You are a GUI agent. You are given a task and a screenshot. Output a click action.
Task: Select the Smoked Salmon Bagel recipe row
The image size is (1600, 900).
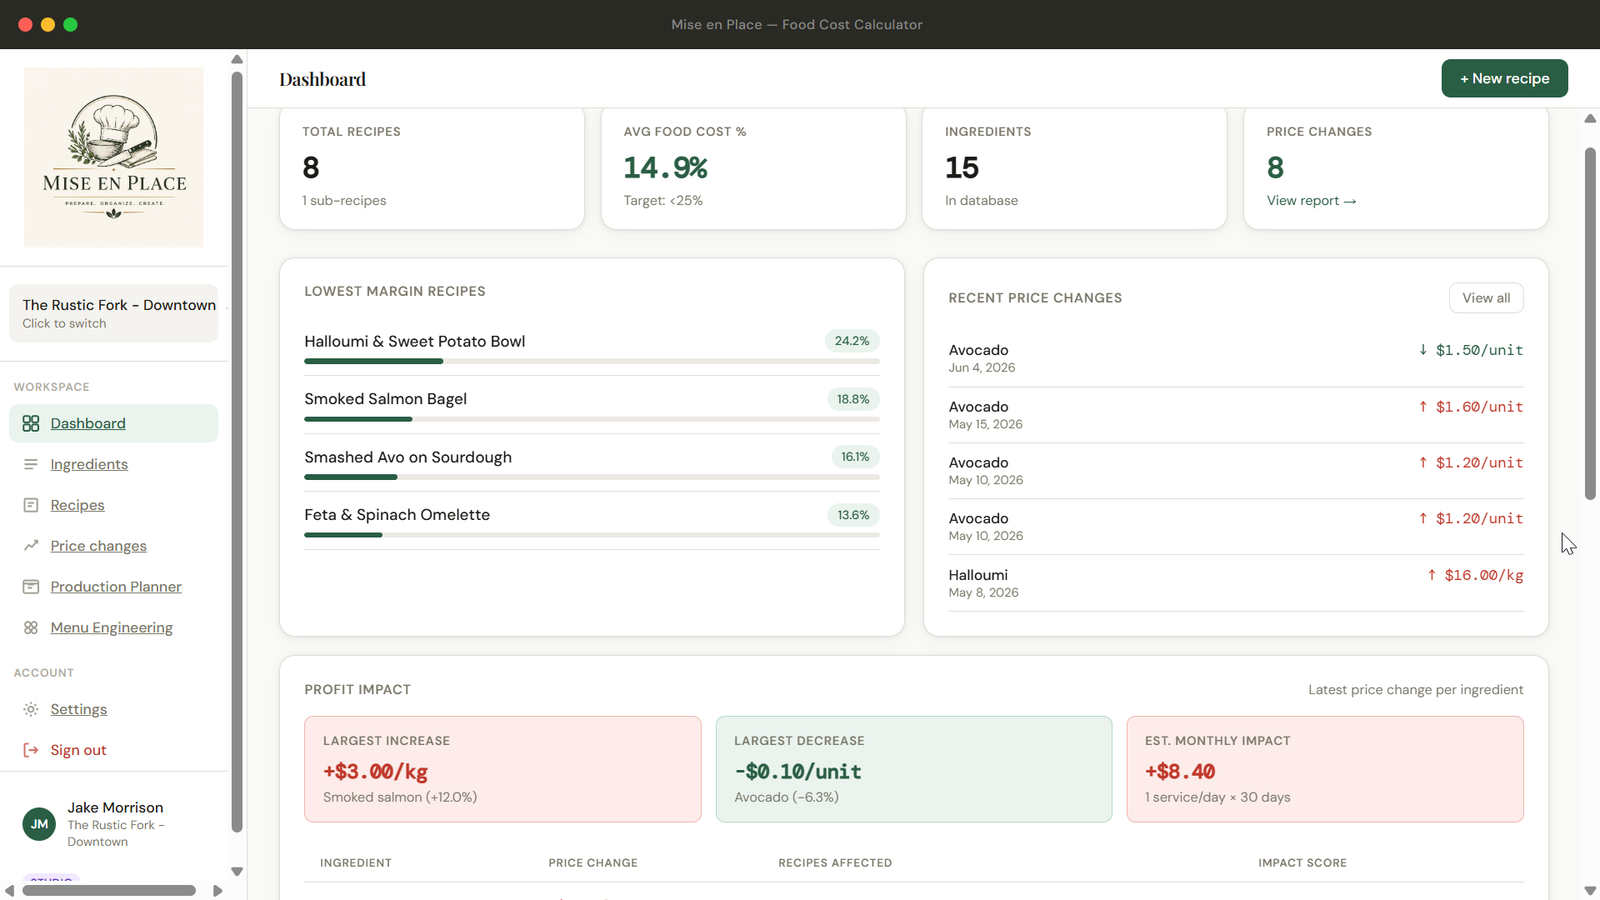point(592,405)
